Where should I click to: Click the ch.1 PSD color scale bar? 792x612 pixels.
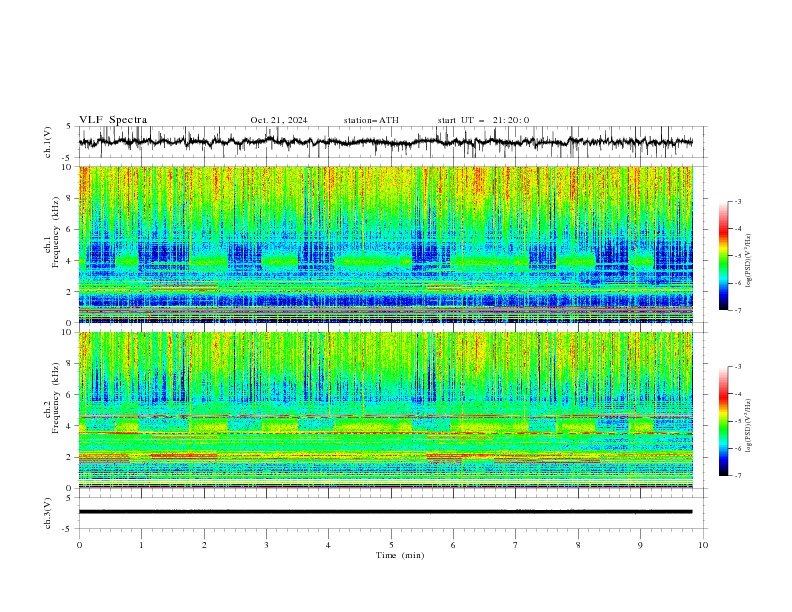pyautogui.click(x=723, y=256)
